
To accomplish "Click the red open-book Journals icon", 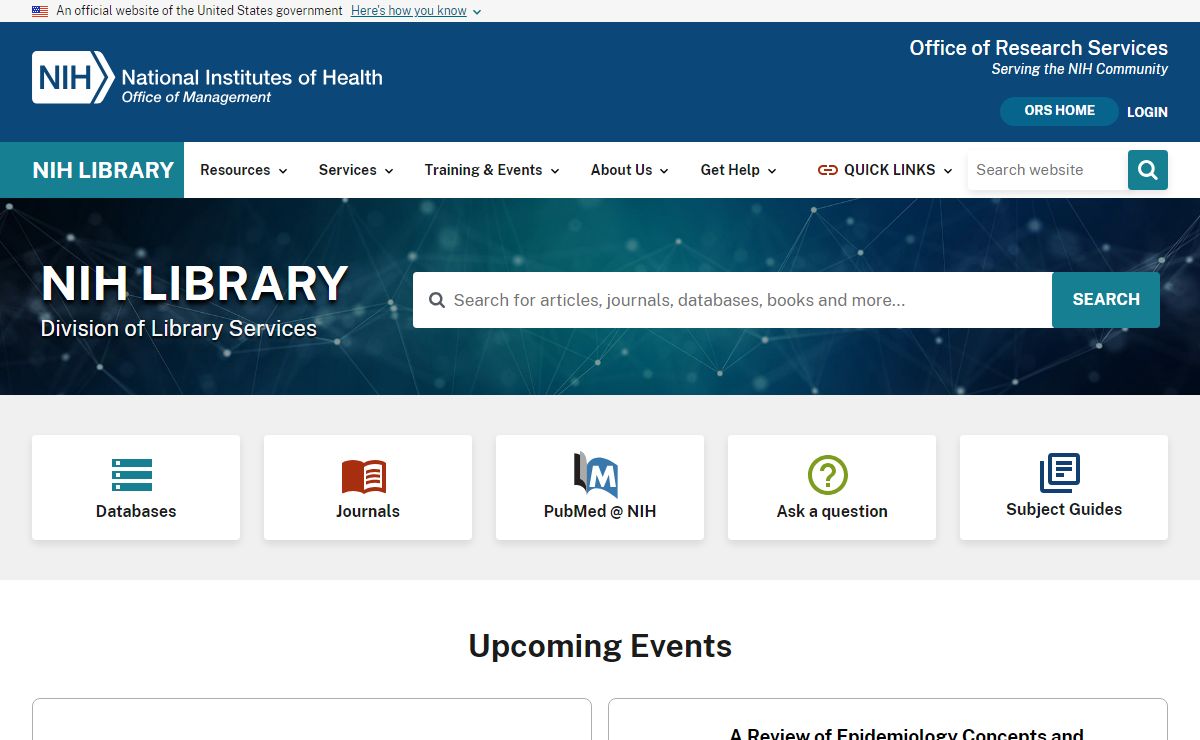I will (x=364, y=476).
